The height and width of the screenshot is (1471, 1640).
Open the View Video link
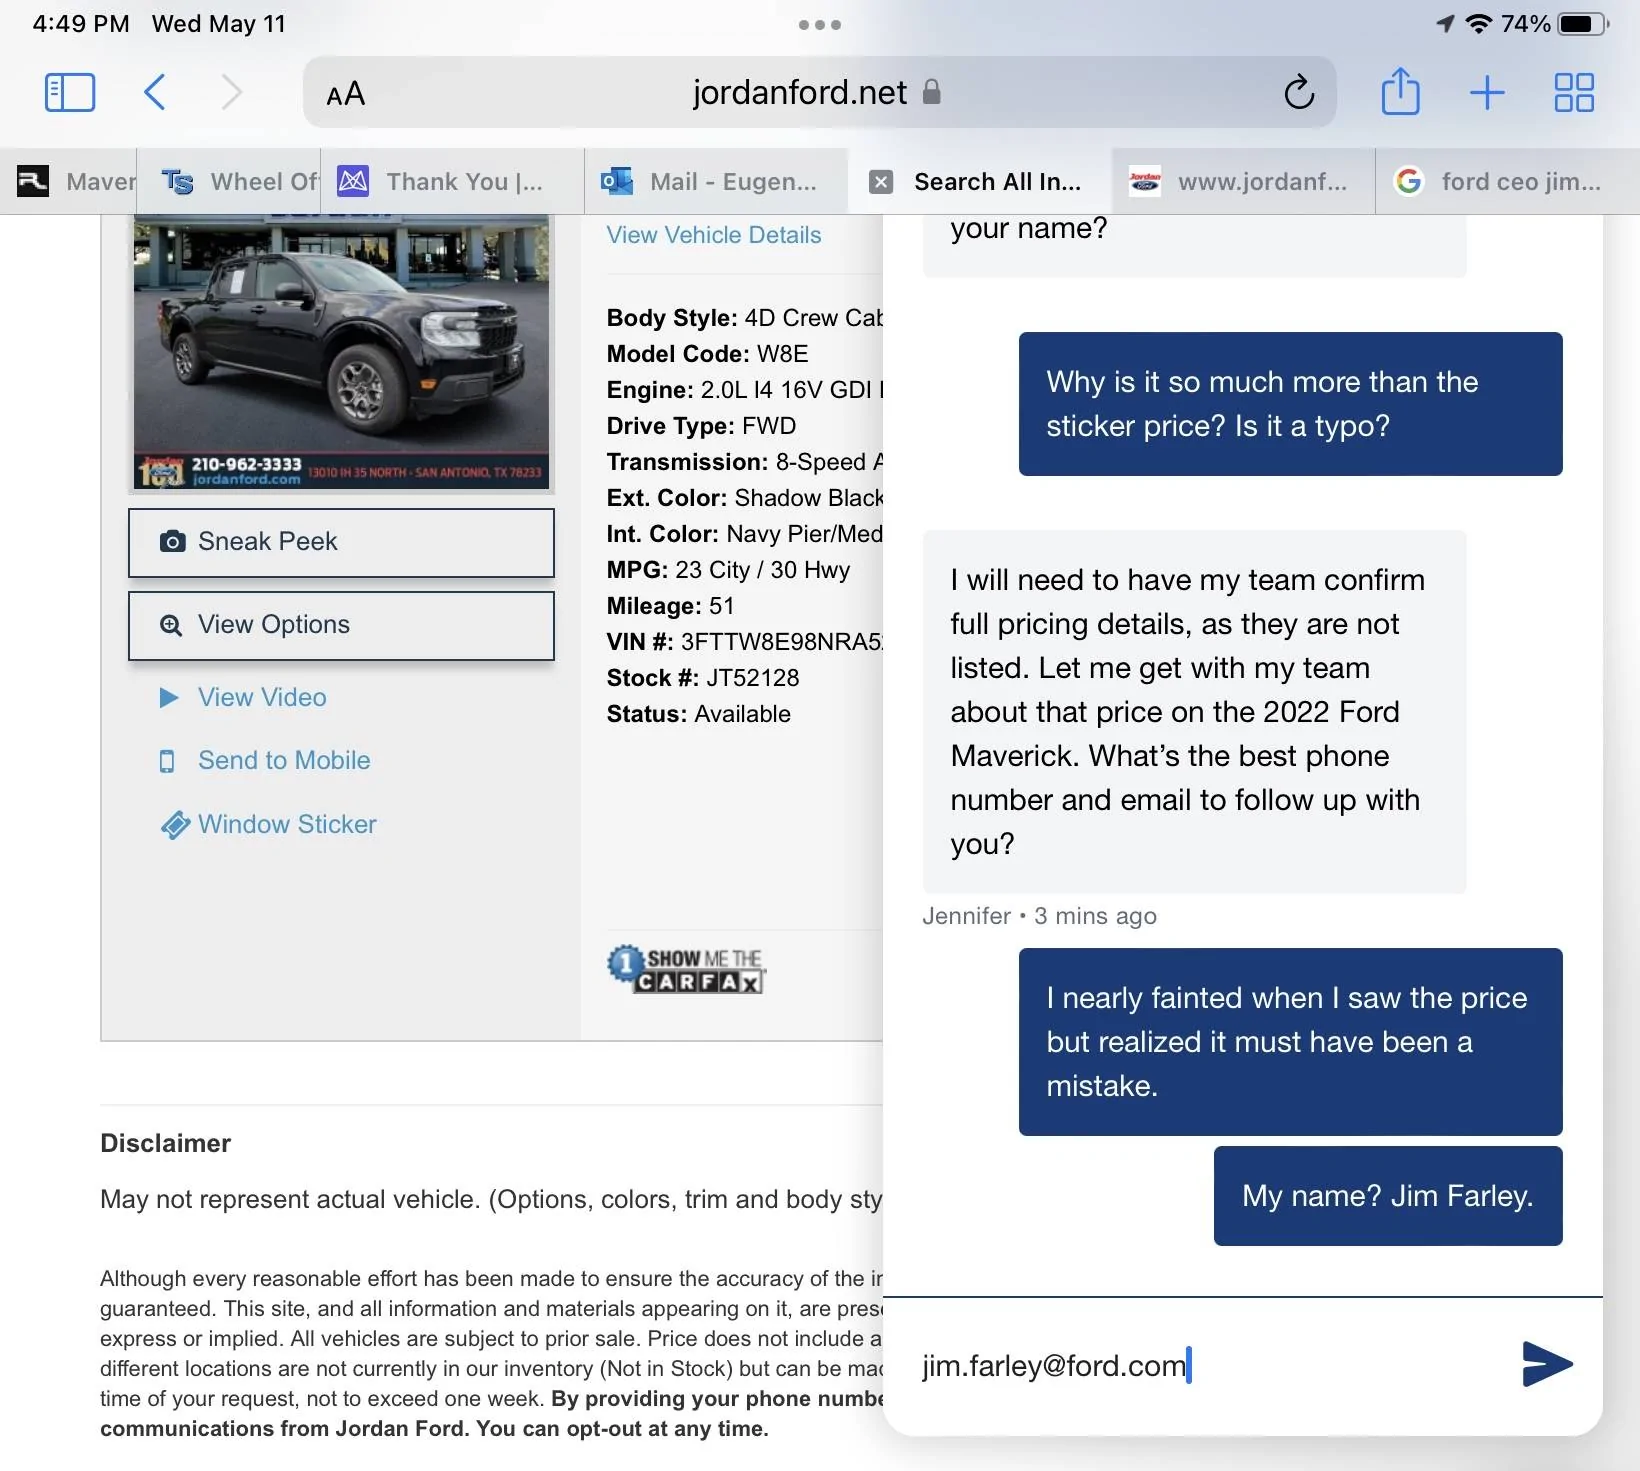click(262, 698)
